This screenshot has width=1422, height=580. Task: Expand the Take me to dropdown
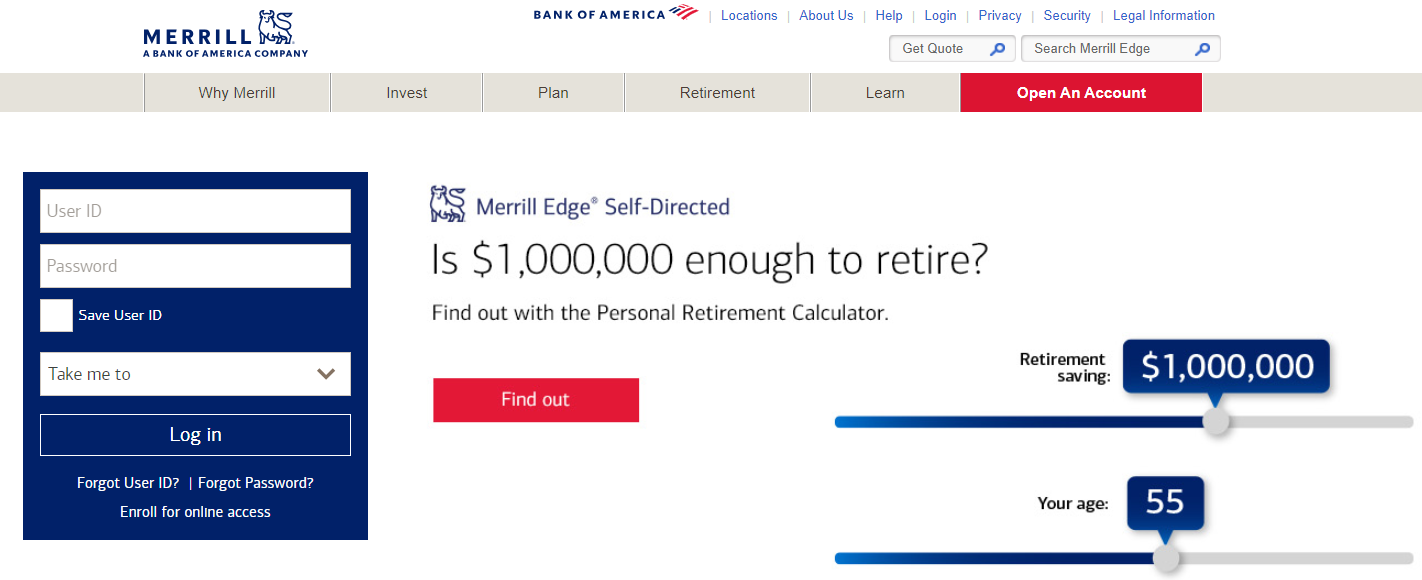click(x=195, y=374)
